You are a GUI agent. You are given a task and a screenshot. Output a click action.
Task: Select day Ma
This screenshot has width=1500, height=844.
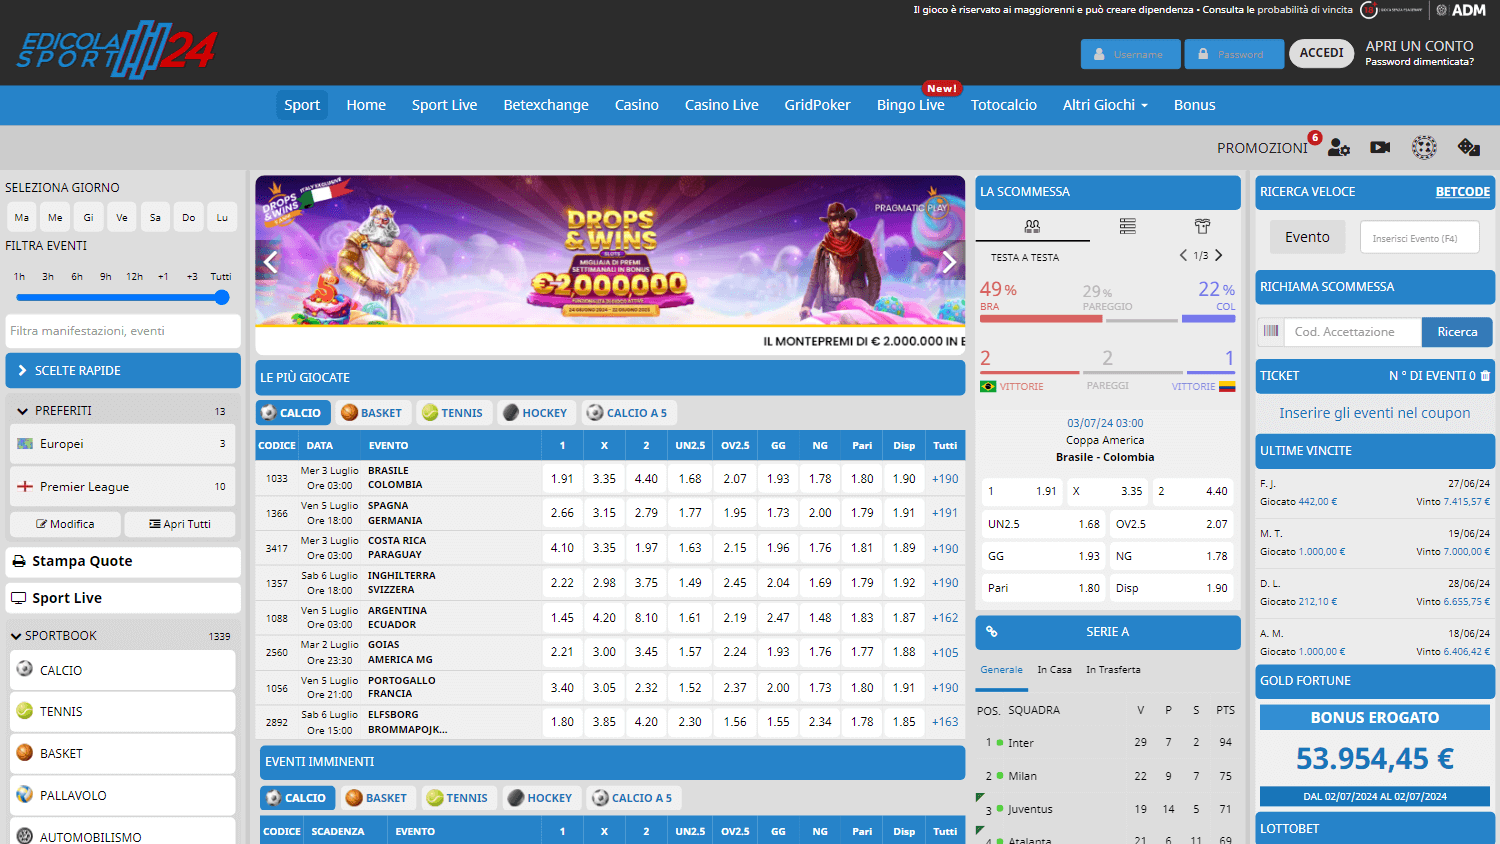[x=22, y=217]
